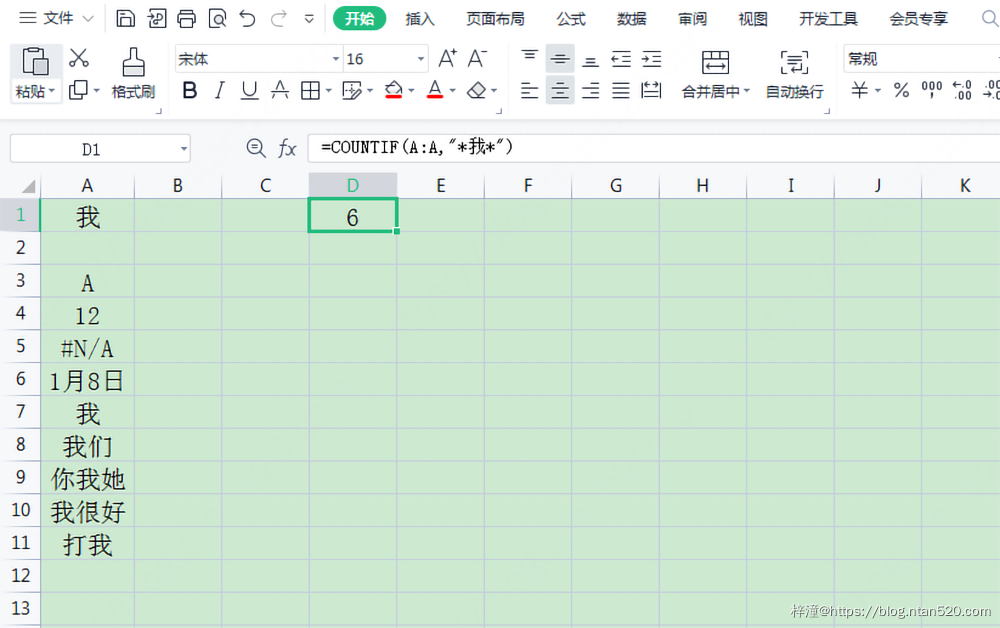The height and width of the screenshot is (628, 1000).
Task: Click the Wrap Text (自动换行) button
Action: [x=795, y=75]
